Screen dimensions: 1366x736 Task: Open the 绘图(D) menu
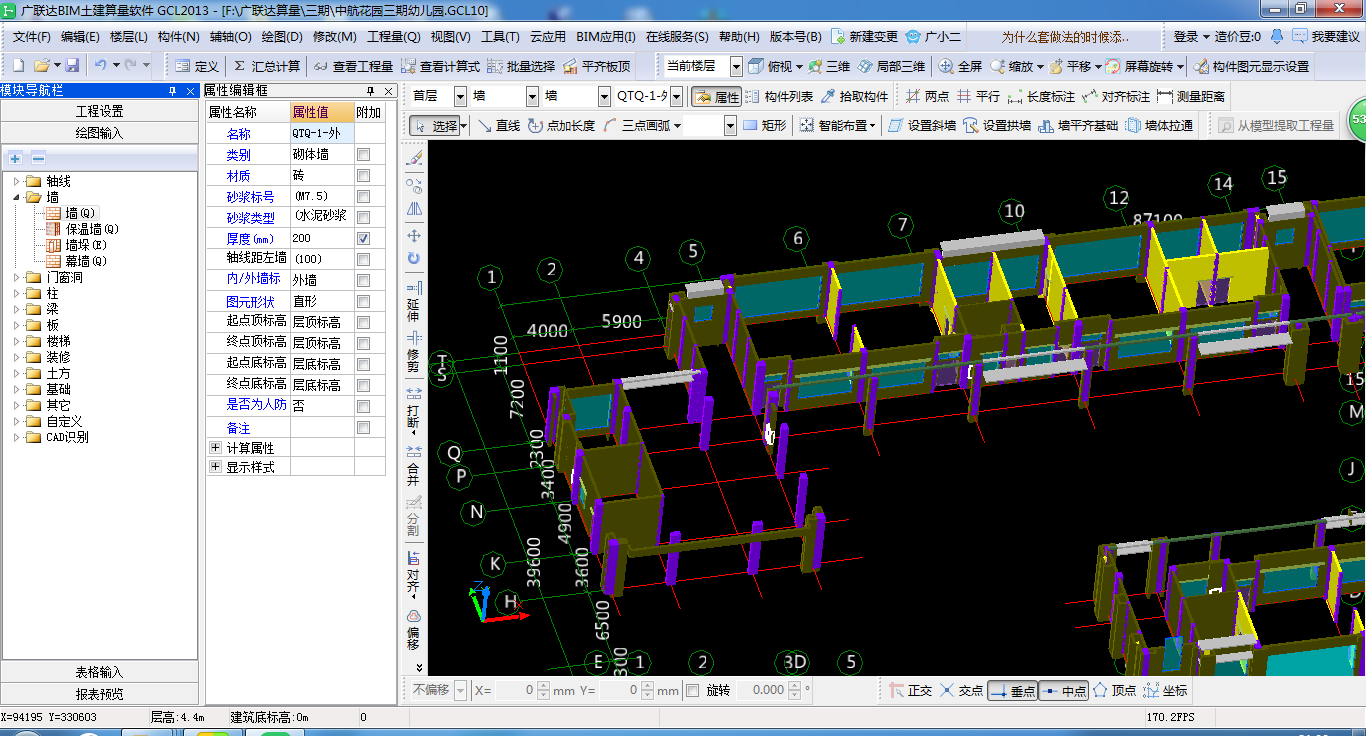[x=282, y=37]
